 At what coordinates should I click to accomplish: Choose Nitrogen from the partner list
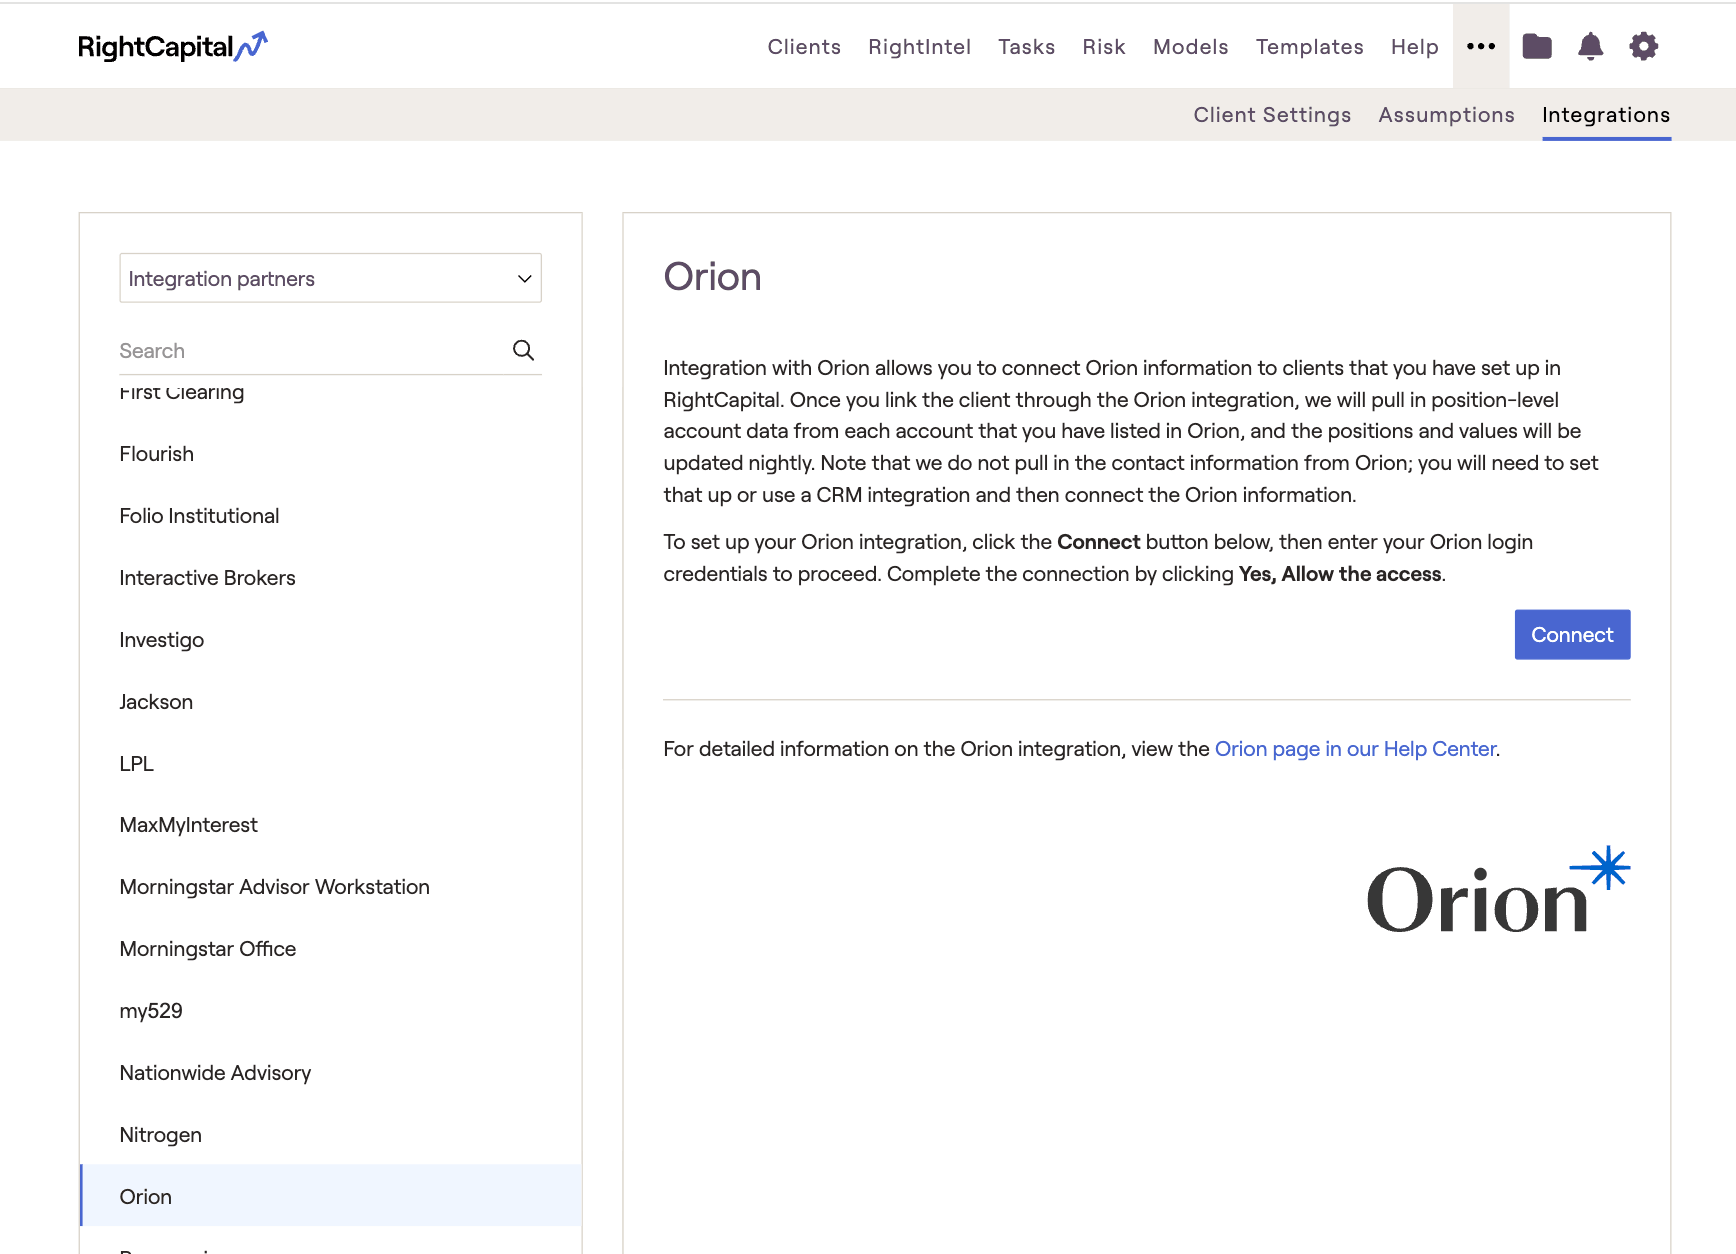[160, 1135]
